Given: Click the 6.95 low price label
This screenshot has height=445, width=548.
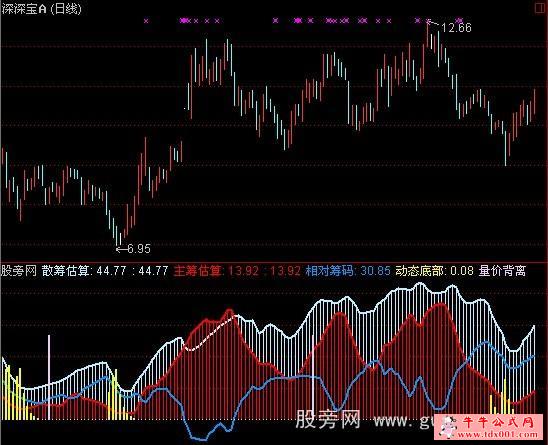Looking at the screenshot, I should coord(139,249).
